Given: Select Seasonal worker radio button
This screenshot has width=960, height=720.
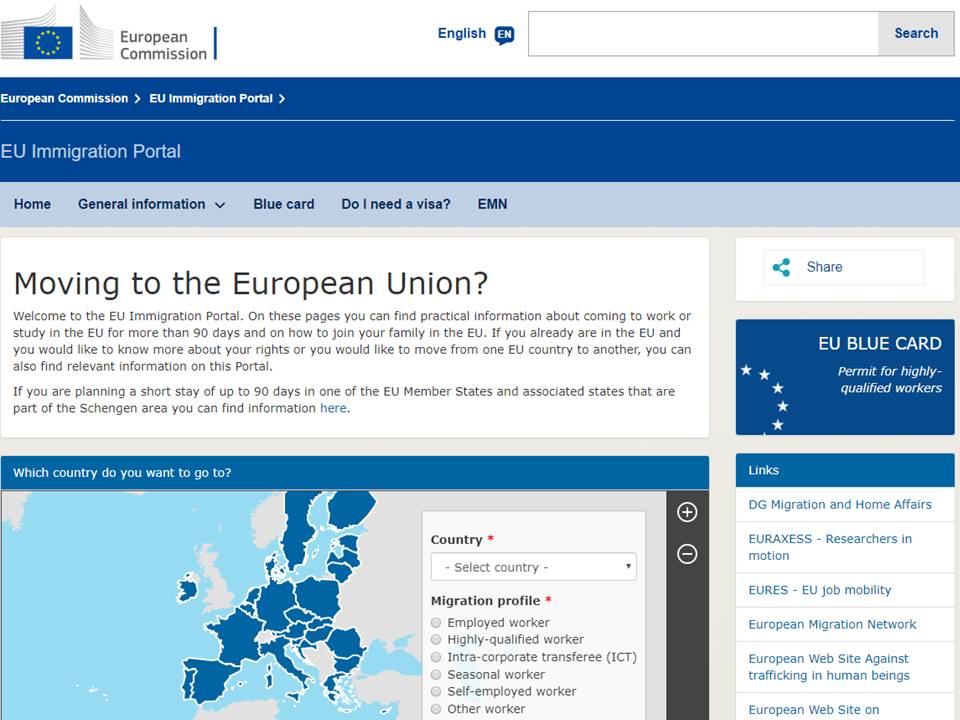Looking at the screenshot, I should coord(436,674).
